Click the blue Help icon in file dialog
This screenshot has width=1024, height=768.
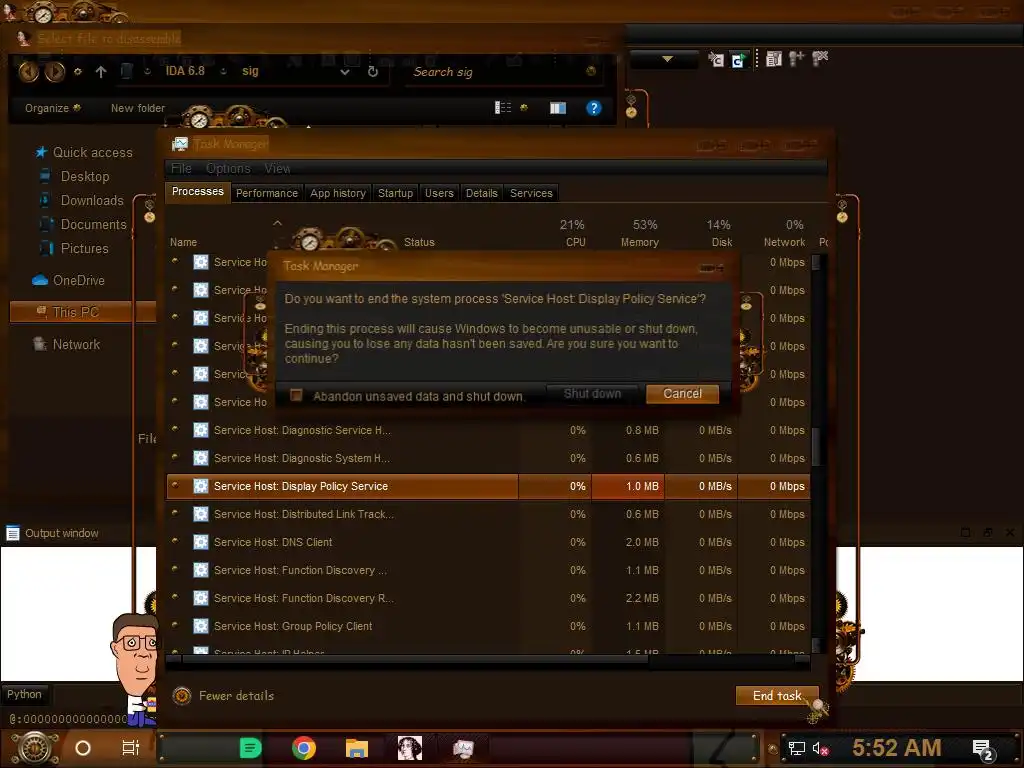coord(593,108)
